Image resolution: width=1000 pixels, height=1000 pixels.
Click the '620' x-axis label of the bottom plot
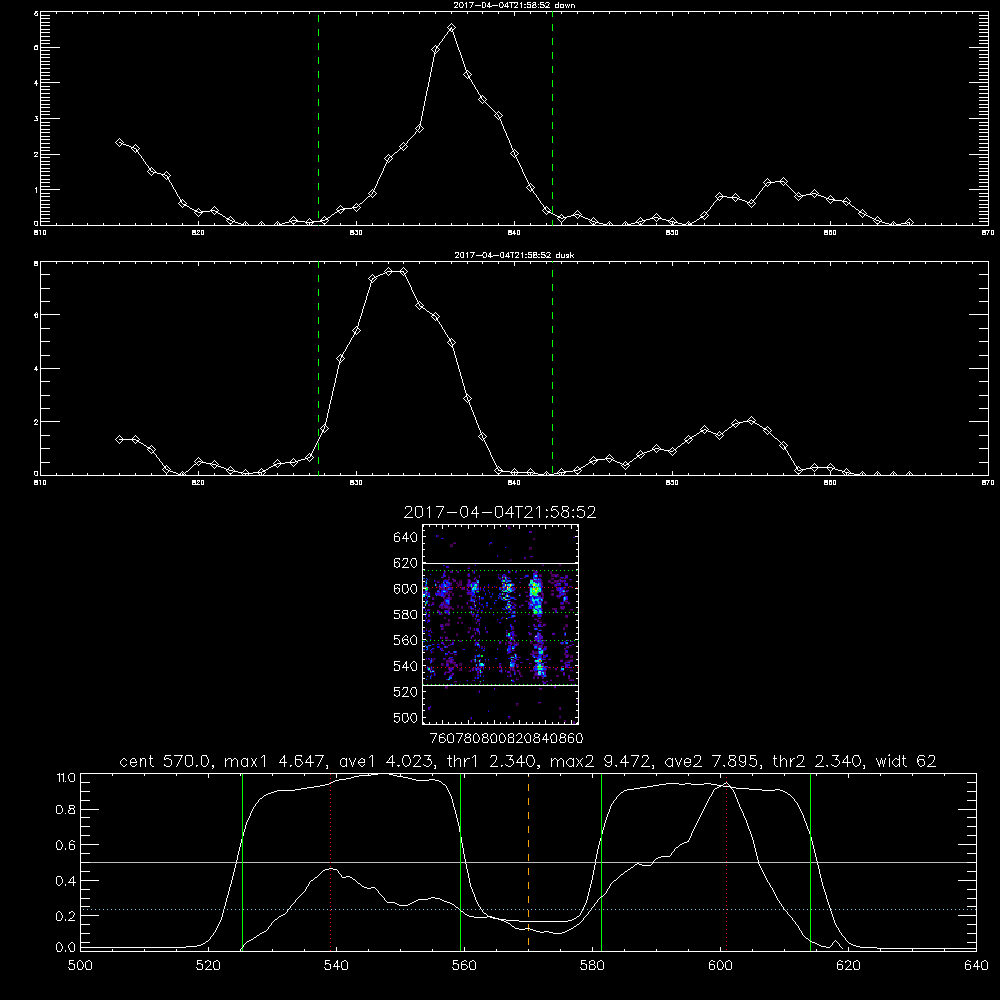click(x=848, y=966)
